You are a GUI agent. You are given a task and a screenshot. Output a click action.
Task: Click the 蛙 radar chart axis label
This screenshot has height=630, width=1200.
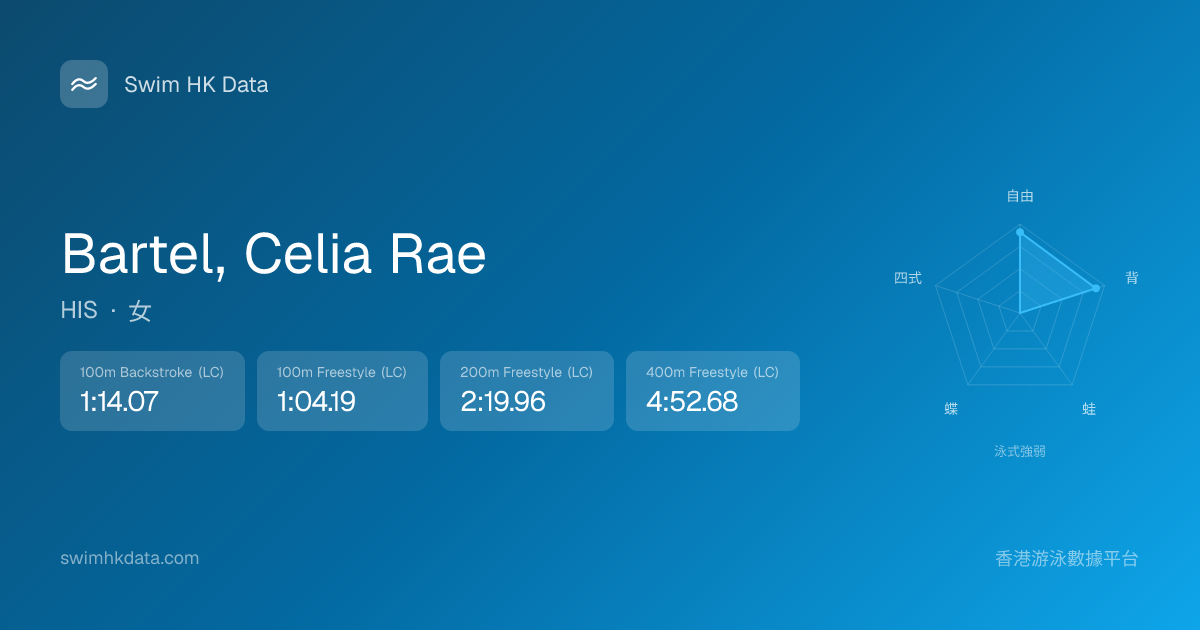pos(1089,409)
